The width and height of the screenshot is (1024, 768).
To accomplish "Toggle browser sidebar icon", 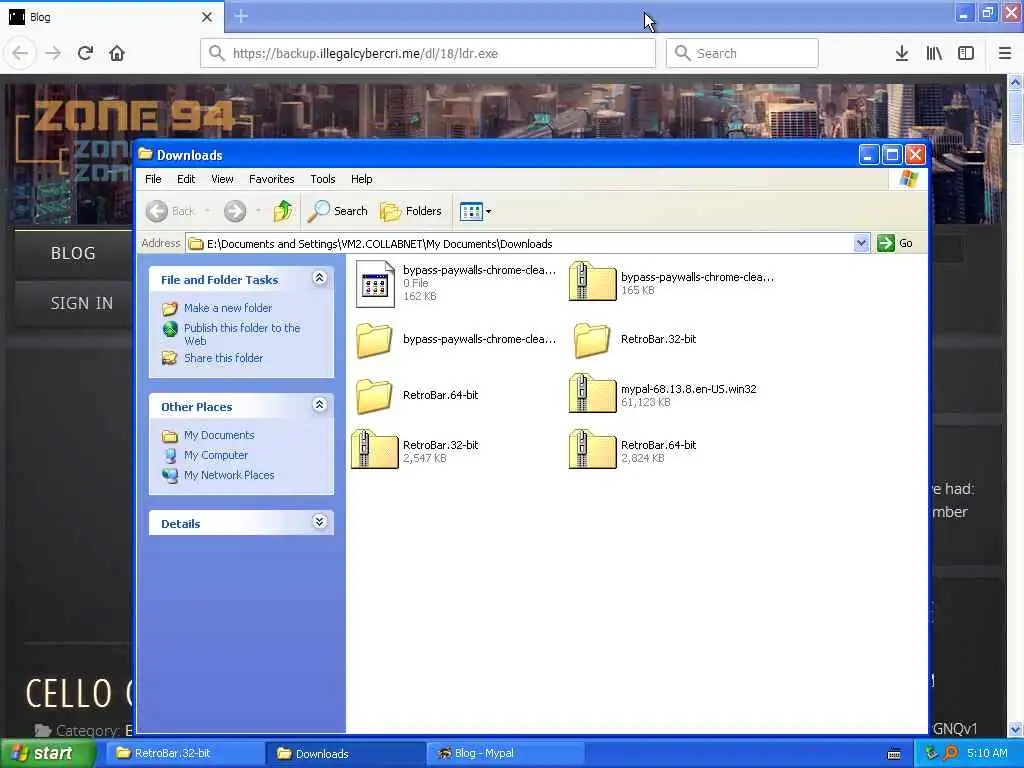I will pyautogui.click(x=966, y=53).
